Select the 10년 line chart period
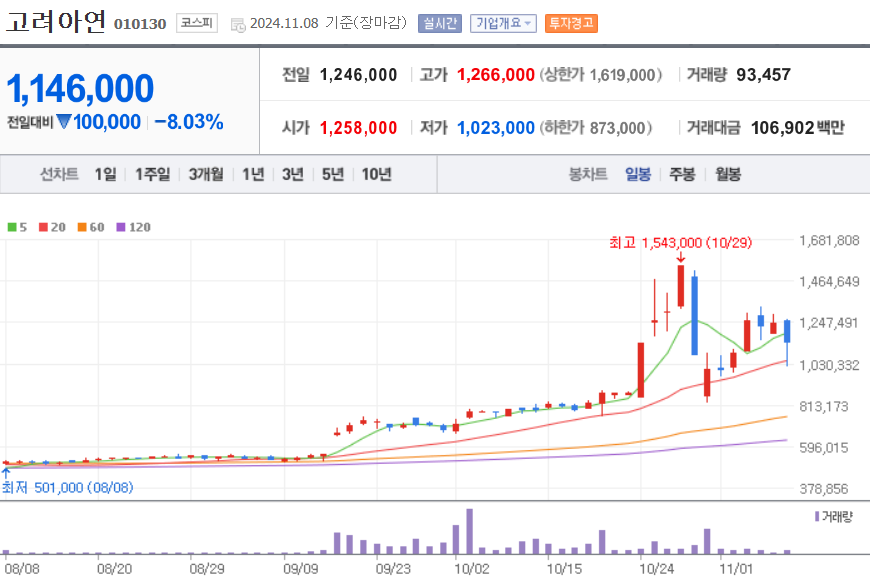This screenshot has width=870, height=586. 377,174
